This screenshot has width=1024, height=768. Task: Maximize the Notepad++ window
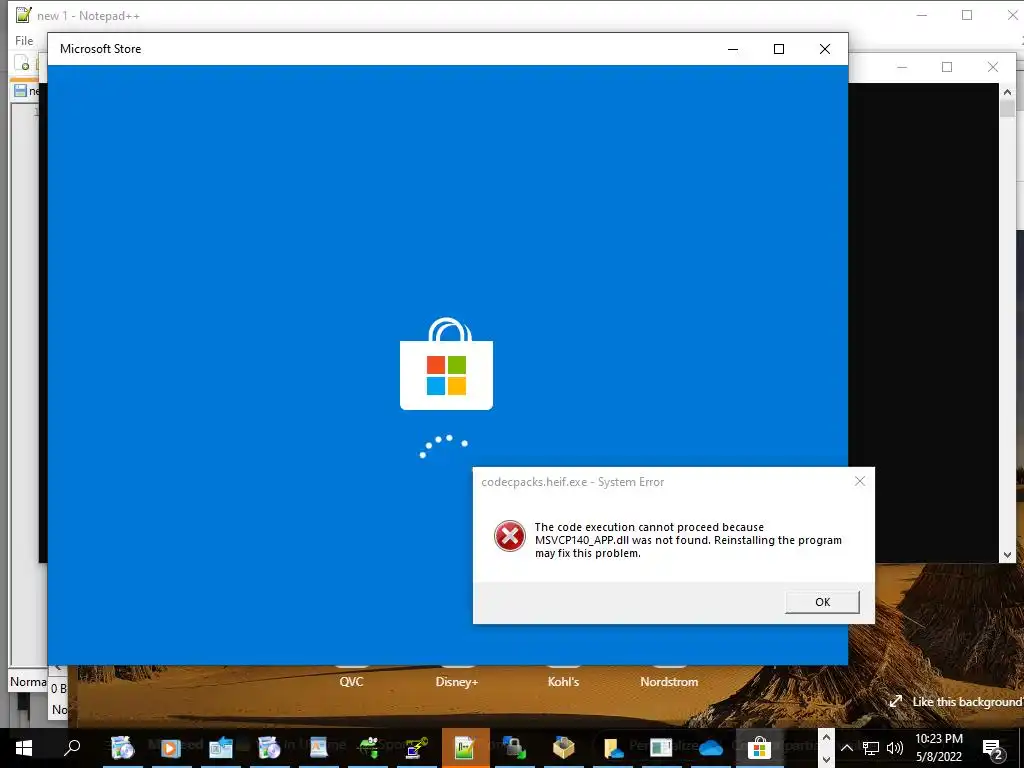[x=967, y=16]
